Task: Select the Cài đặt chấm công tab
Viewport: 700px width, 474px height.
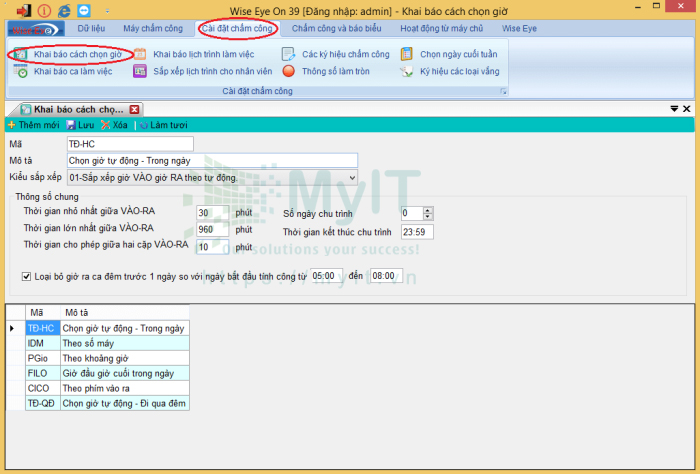Action: tap(237, 29)
